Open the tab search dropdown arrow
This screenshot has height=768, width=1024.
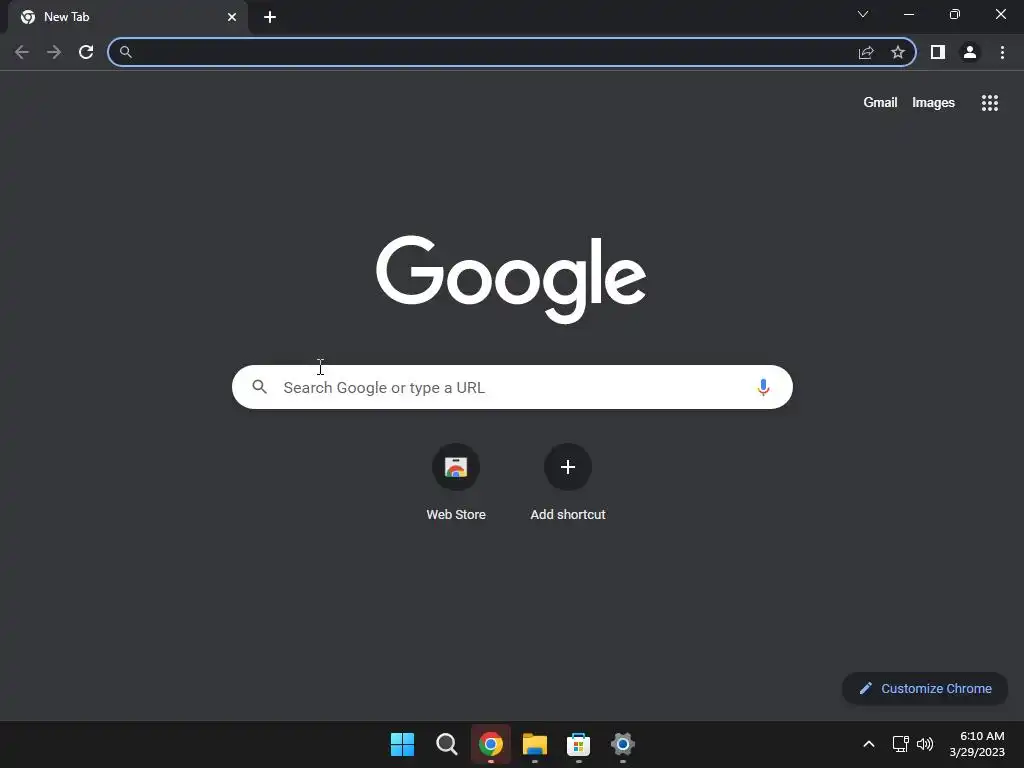pos(863,14)
